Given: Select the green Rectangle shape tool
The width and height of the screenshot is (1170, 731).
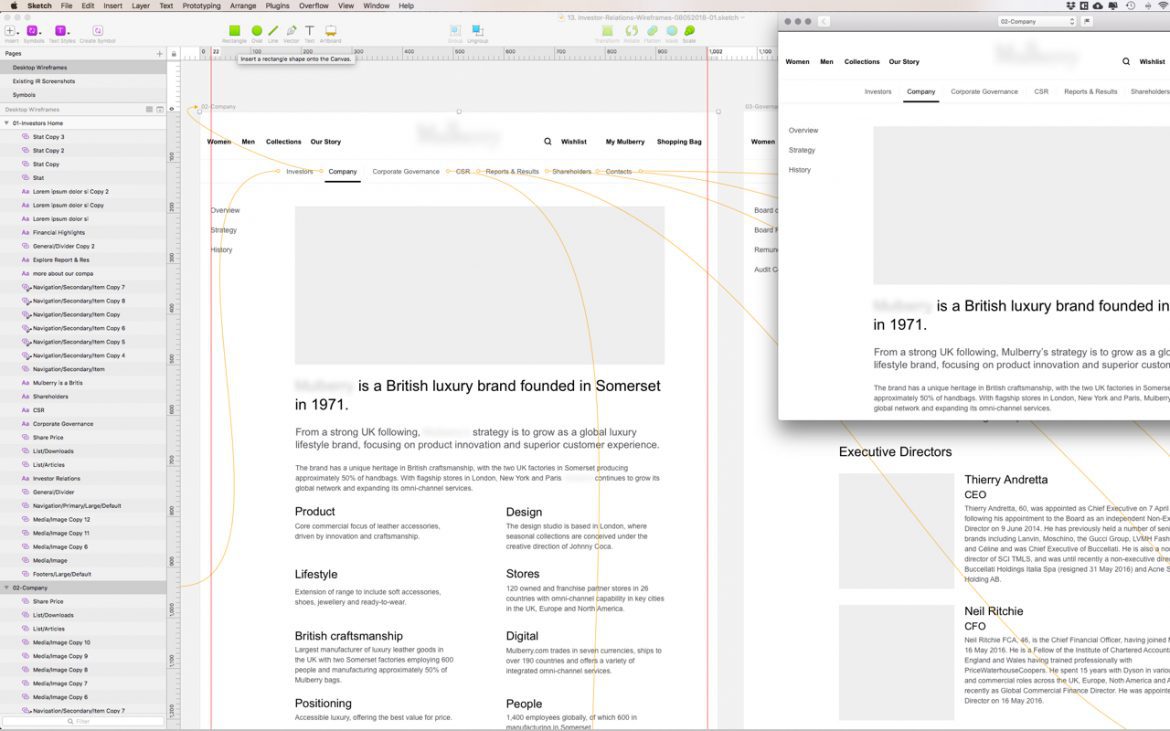Looking at the screenshot, I should [x=234, y=31].
